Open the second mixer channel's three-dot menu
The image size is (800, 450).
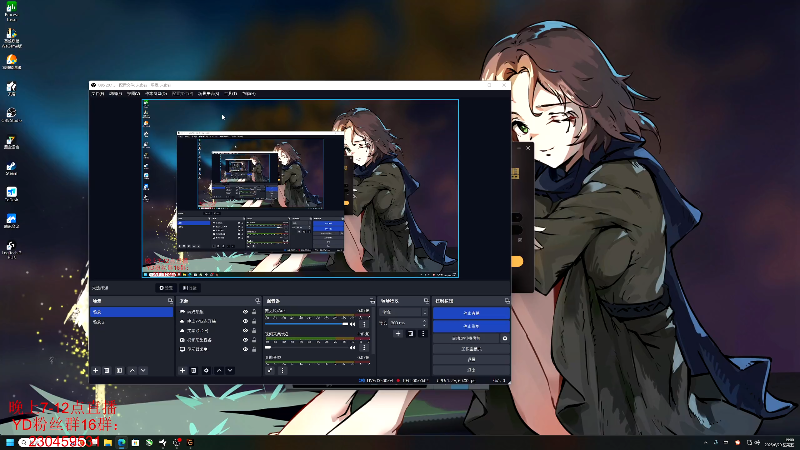pyautogui.click(x=364, y=347)
